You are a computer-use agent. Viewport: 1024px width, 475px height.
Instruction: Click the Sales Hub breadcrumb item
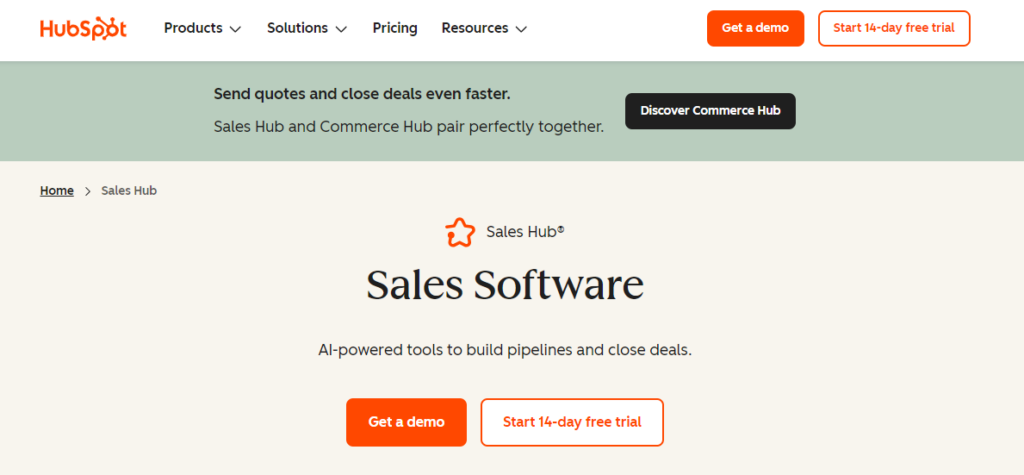click(x=129, y=191)
